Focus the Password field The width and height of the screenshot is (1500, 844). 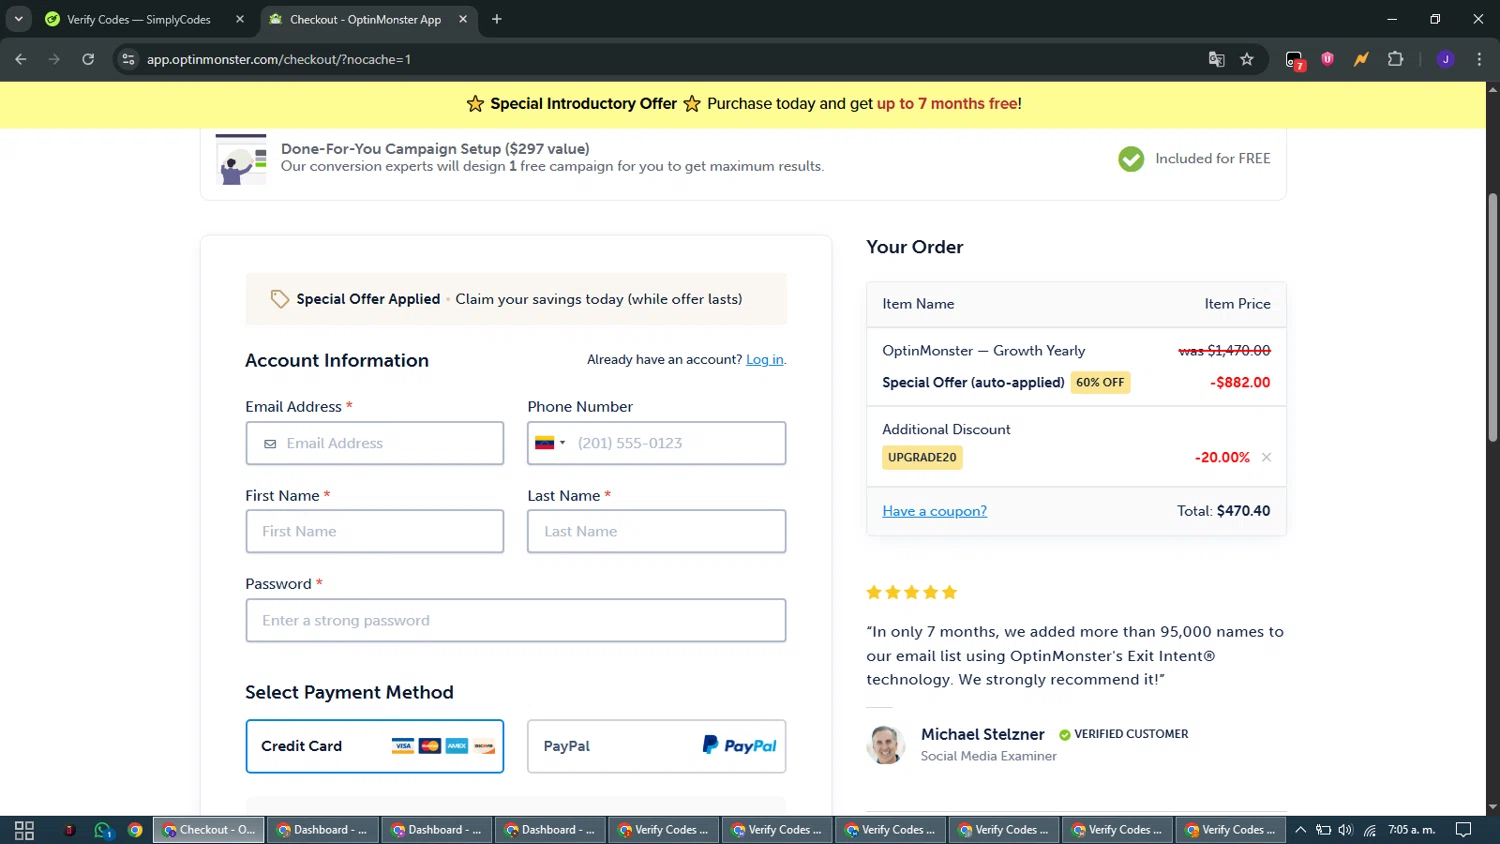pos(516,620)
